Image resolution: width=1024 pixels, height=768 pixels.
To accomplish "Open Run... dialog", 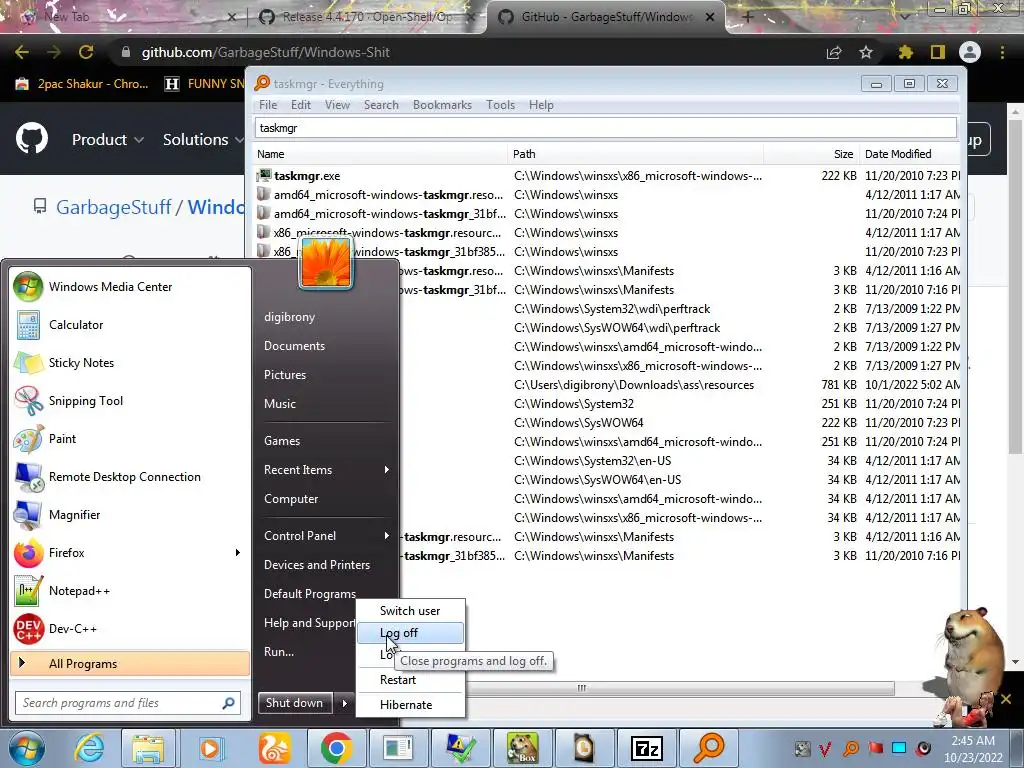I will pyautogui.click(x=279, y=652).
